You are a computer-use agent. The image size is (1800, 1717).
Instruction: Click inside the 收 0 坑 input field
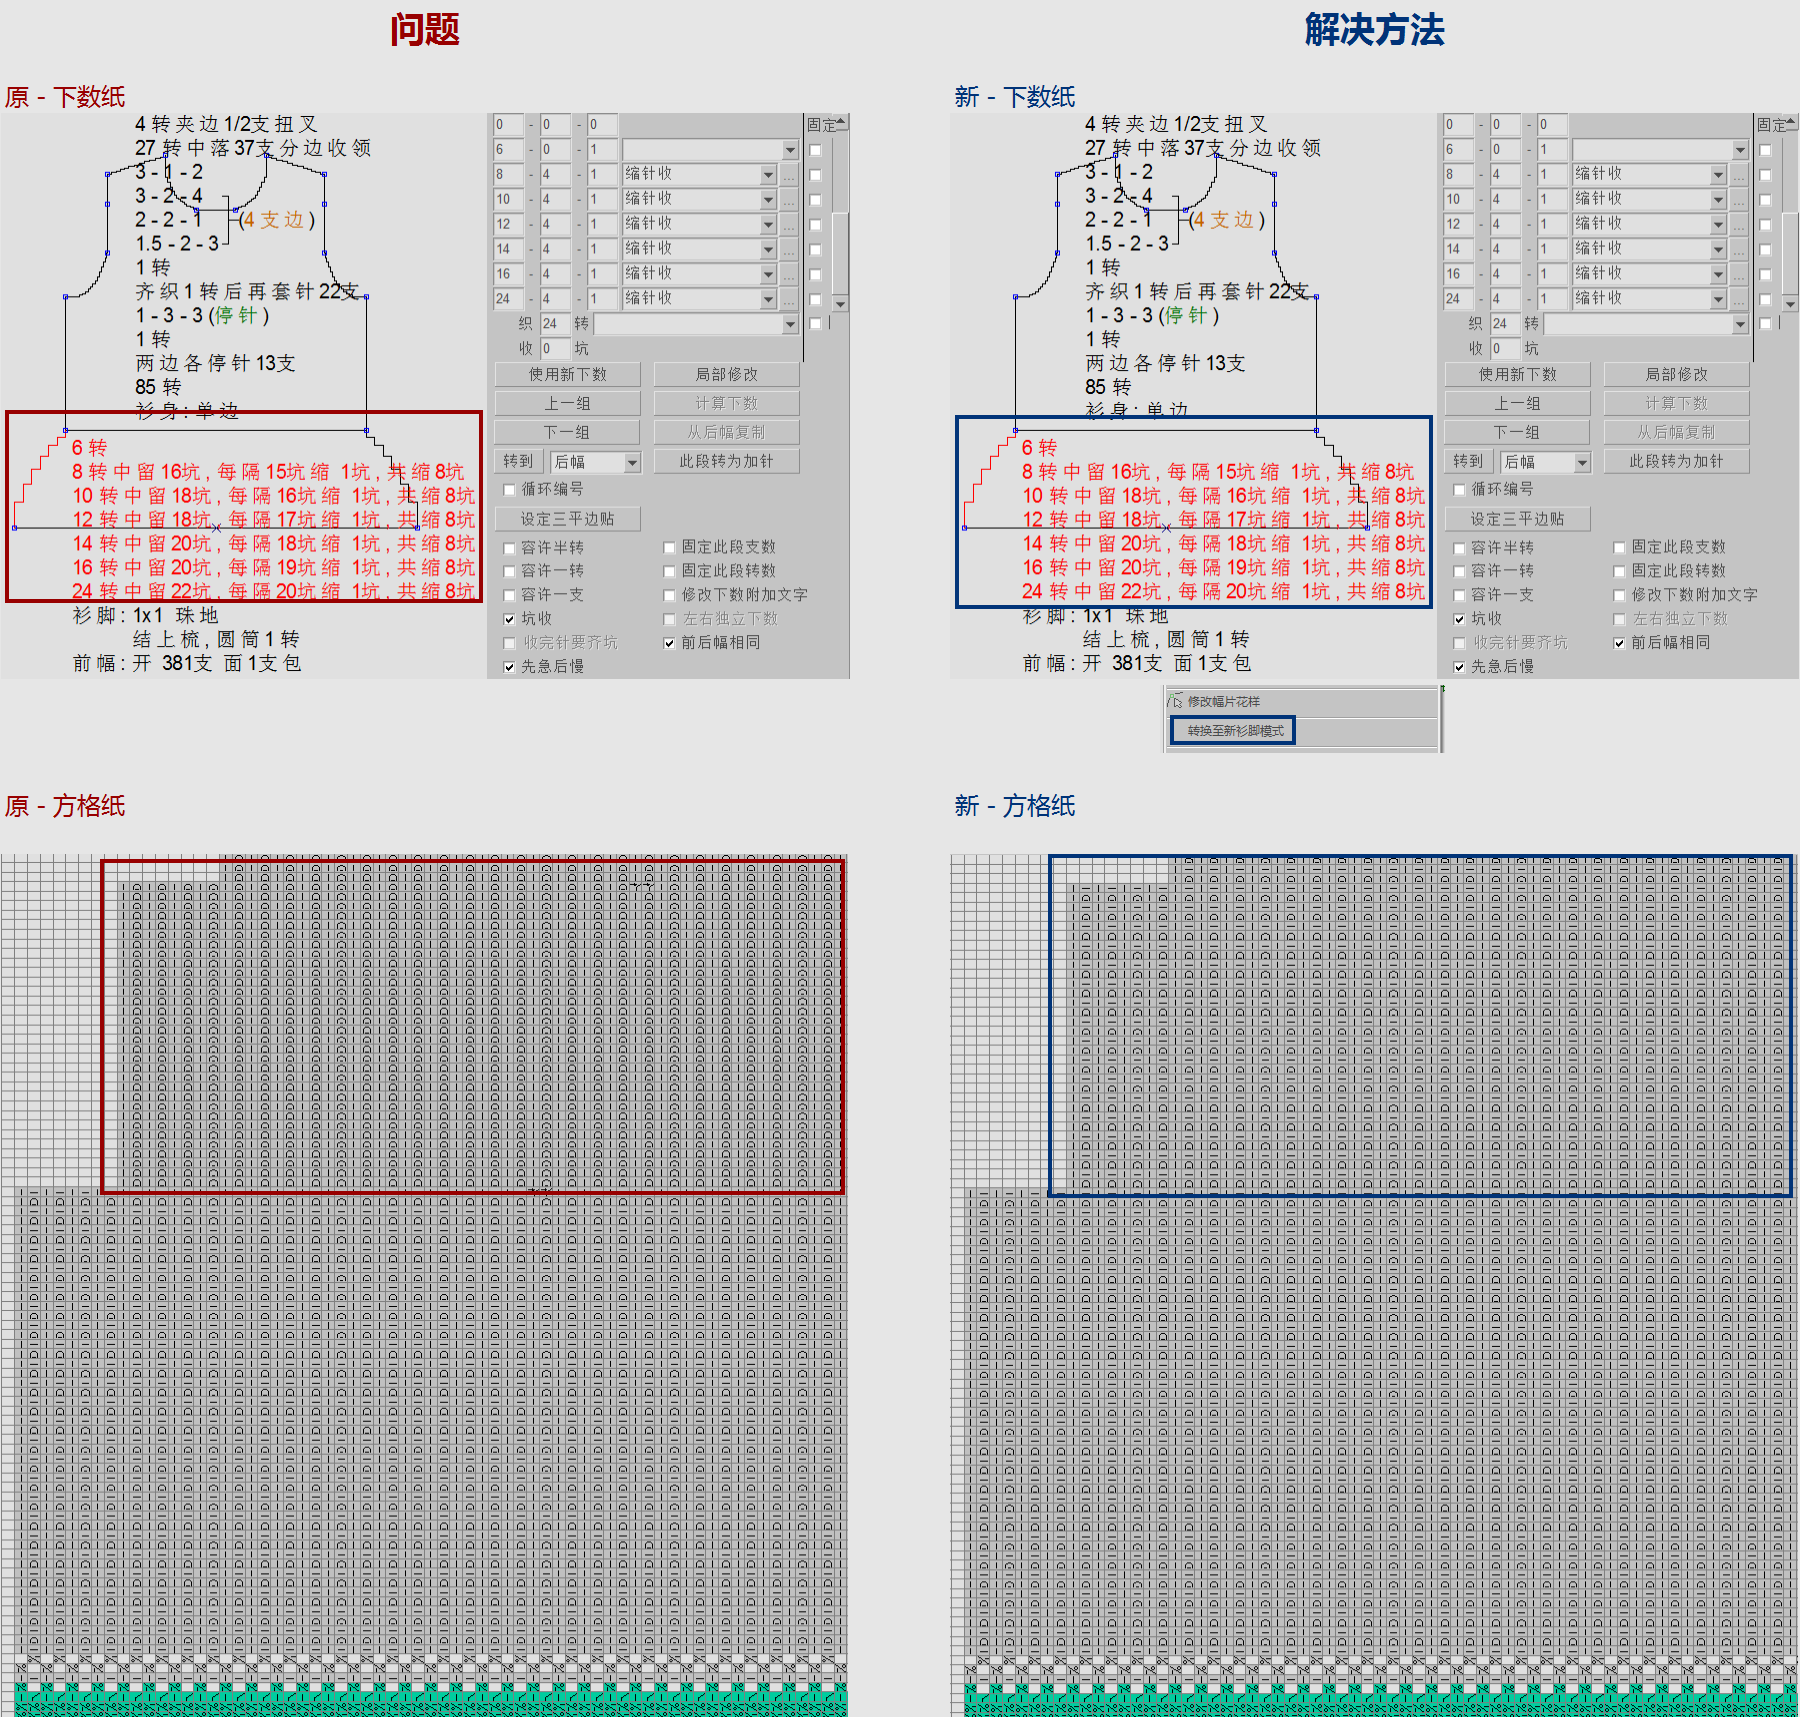click(x=556, y=350)
